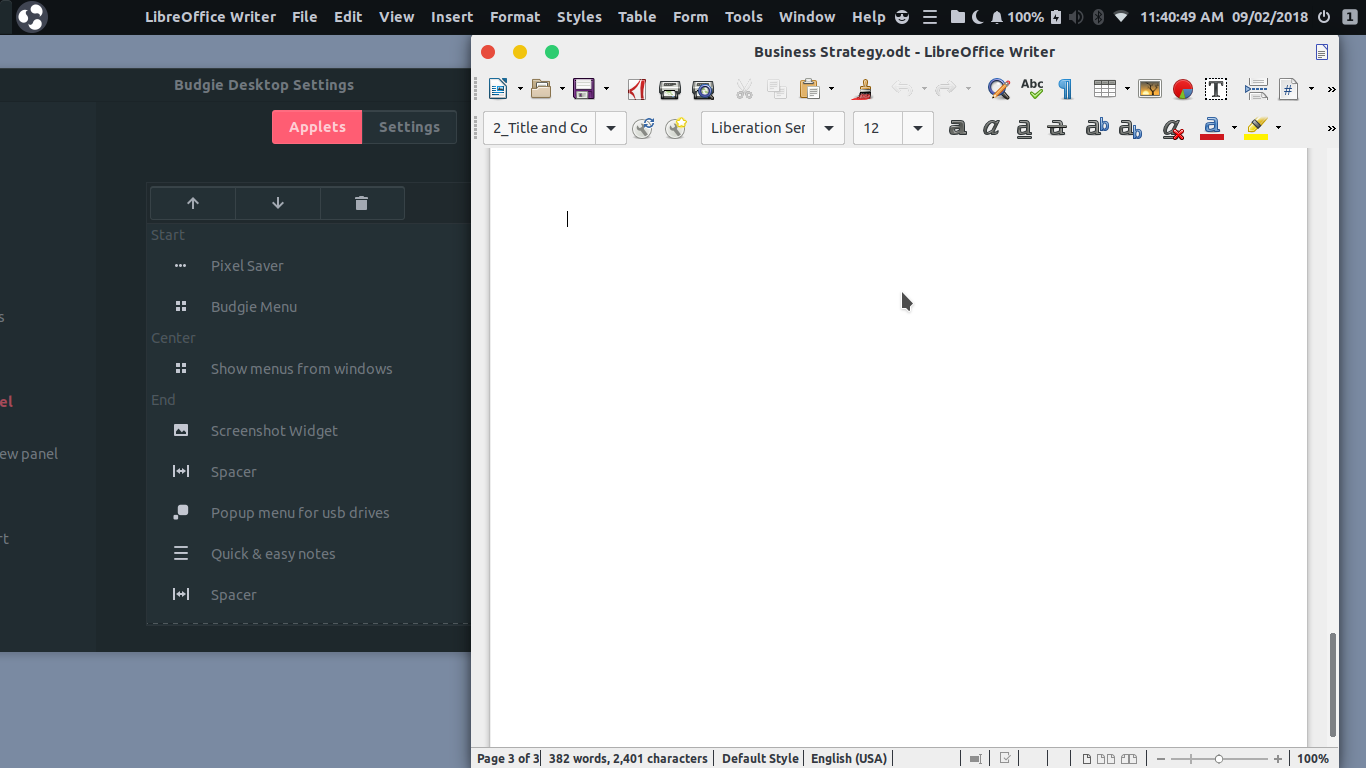
Task: Open the Table menu
Action: tap(637, 16)
